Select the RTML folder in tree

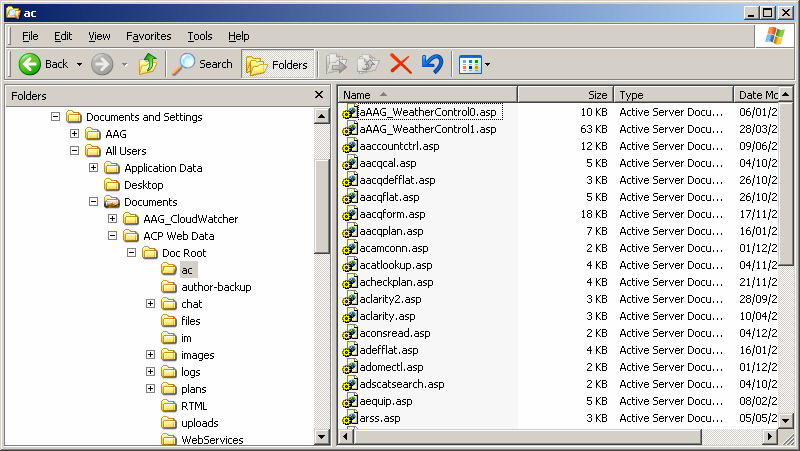(194, 406)
